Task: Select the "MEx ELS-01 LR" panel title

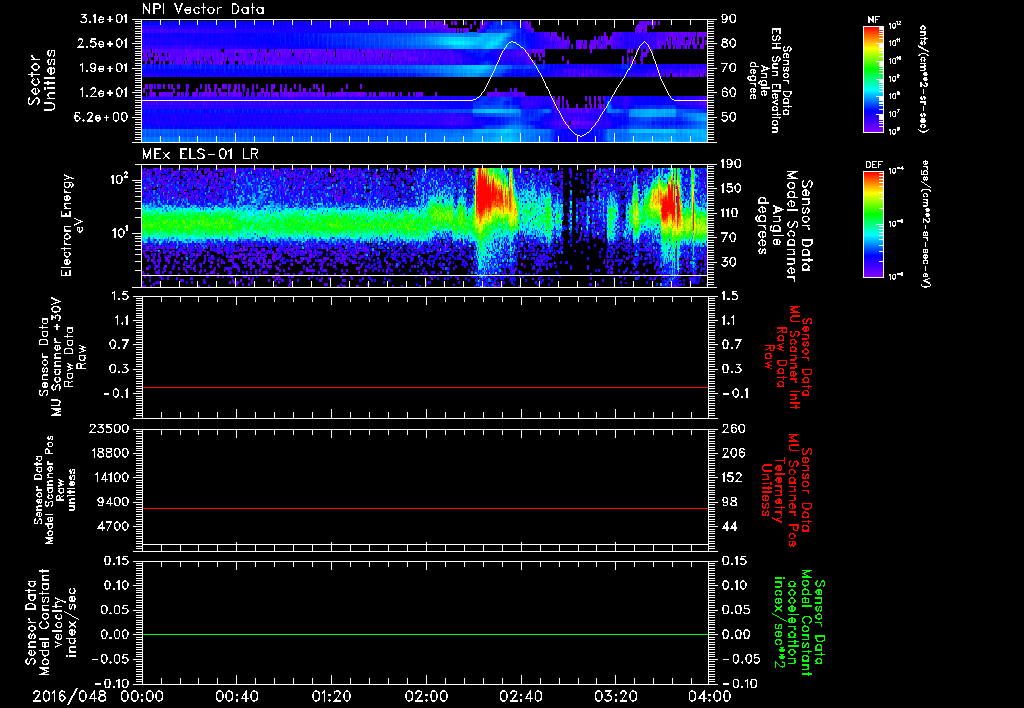Action: click(x=199, y=155)
